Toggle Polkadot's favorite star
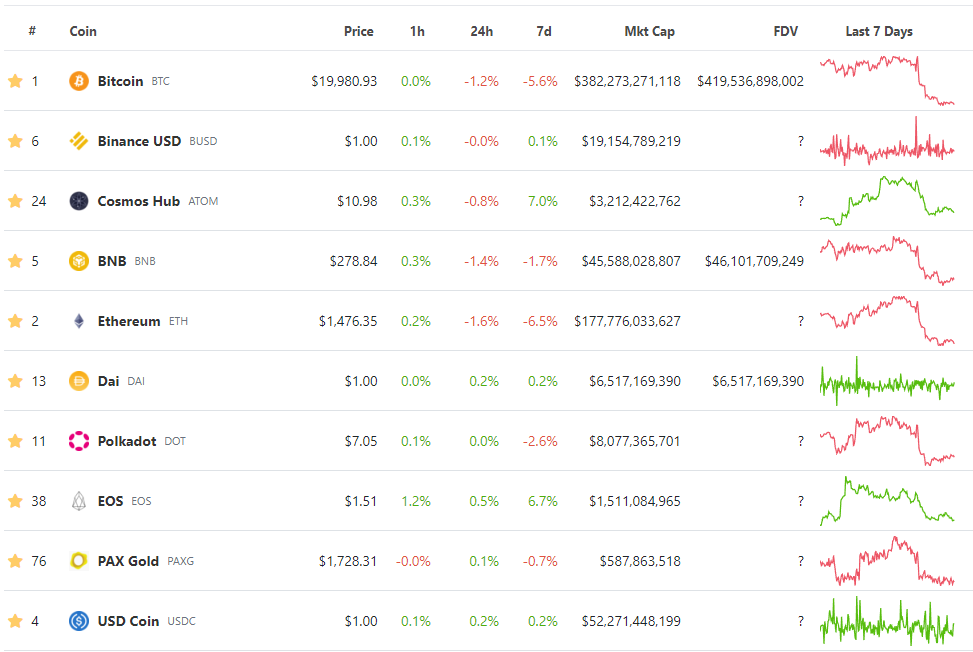This screenshot has width=973, height=652. (x=16, y=440)
